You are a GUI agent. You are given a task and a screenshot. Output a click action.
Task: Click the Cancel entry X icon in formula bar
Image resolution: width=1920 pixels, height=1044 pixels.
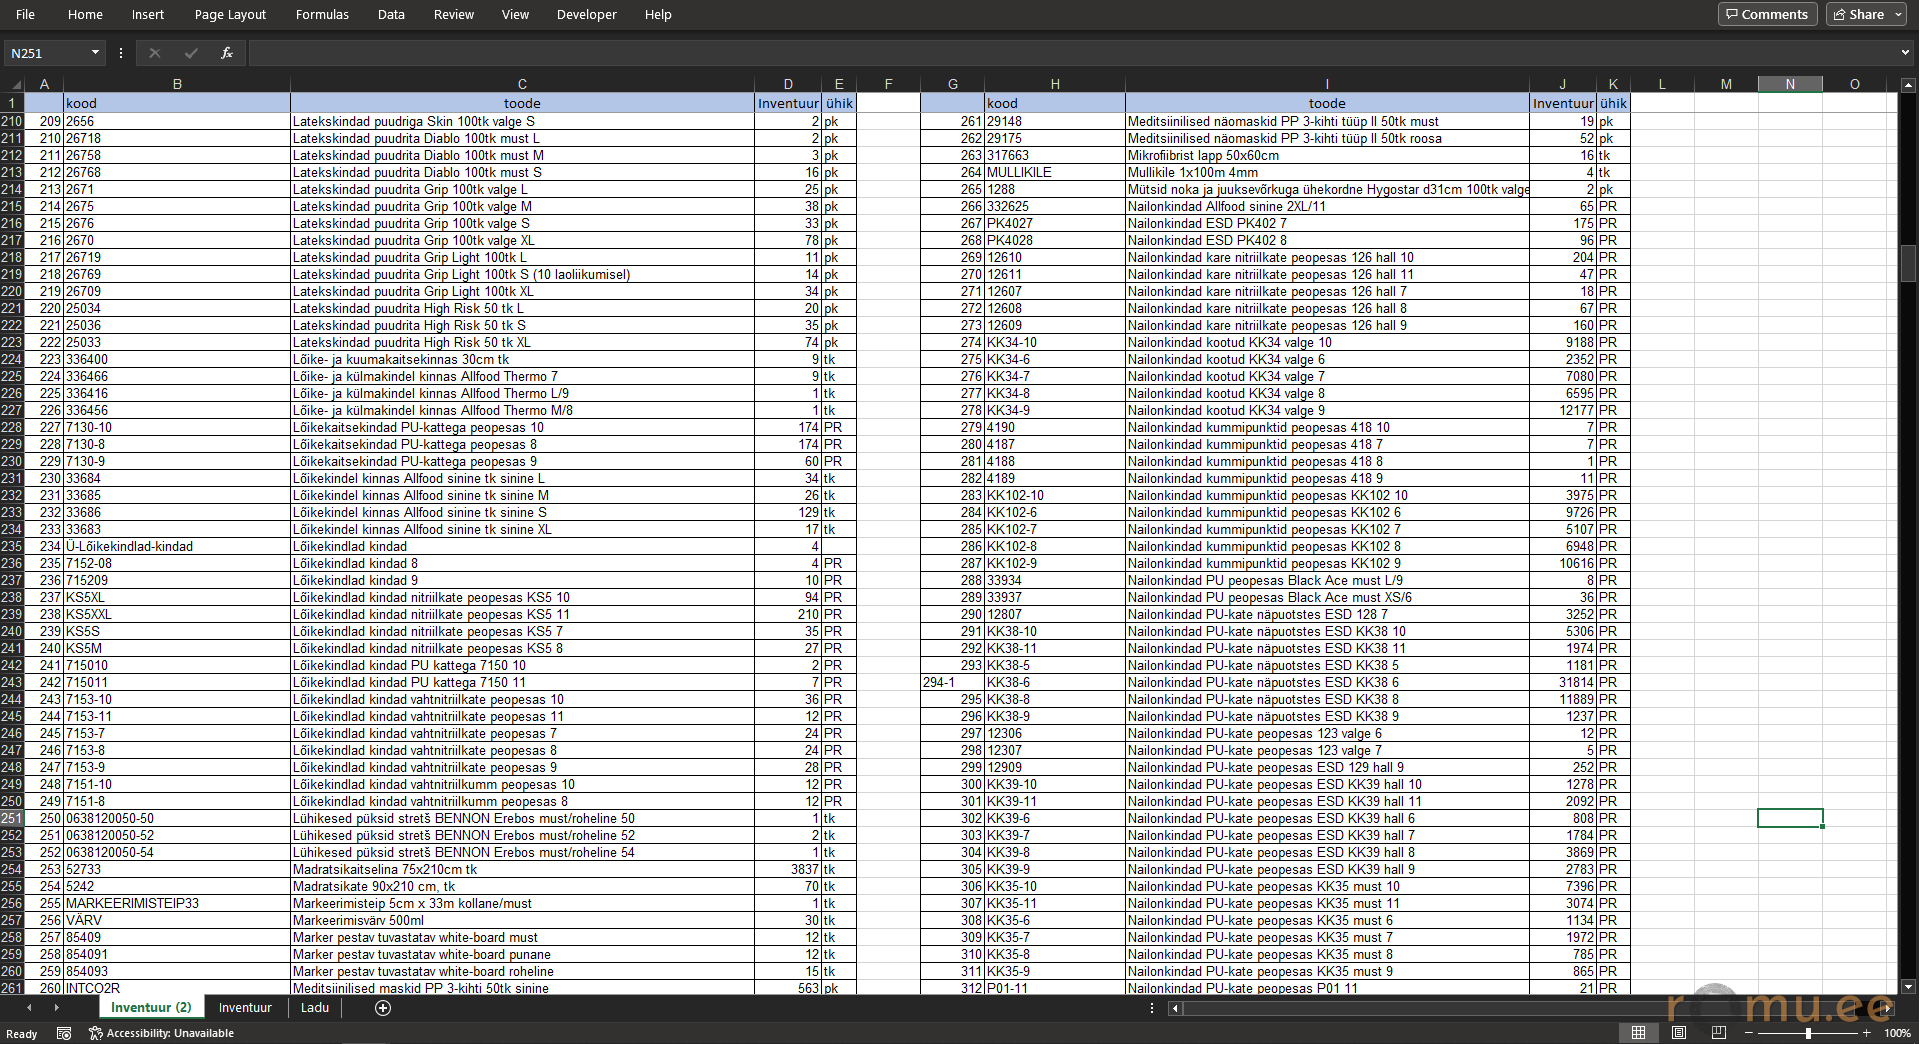[x=154, y=53]
